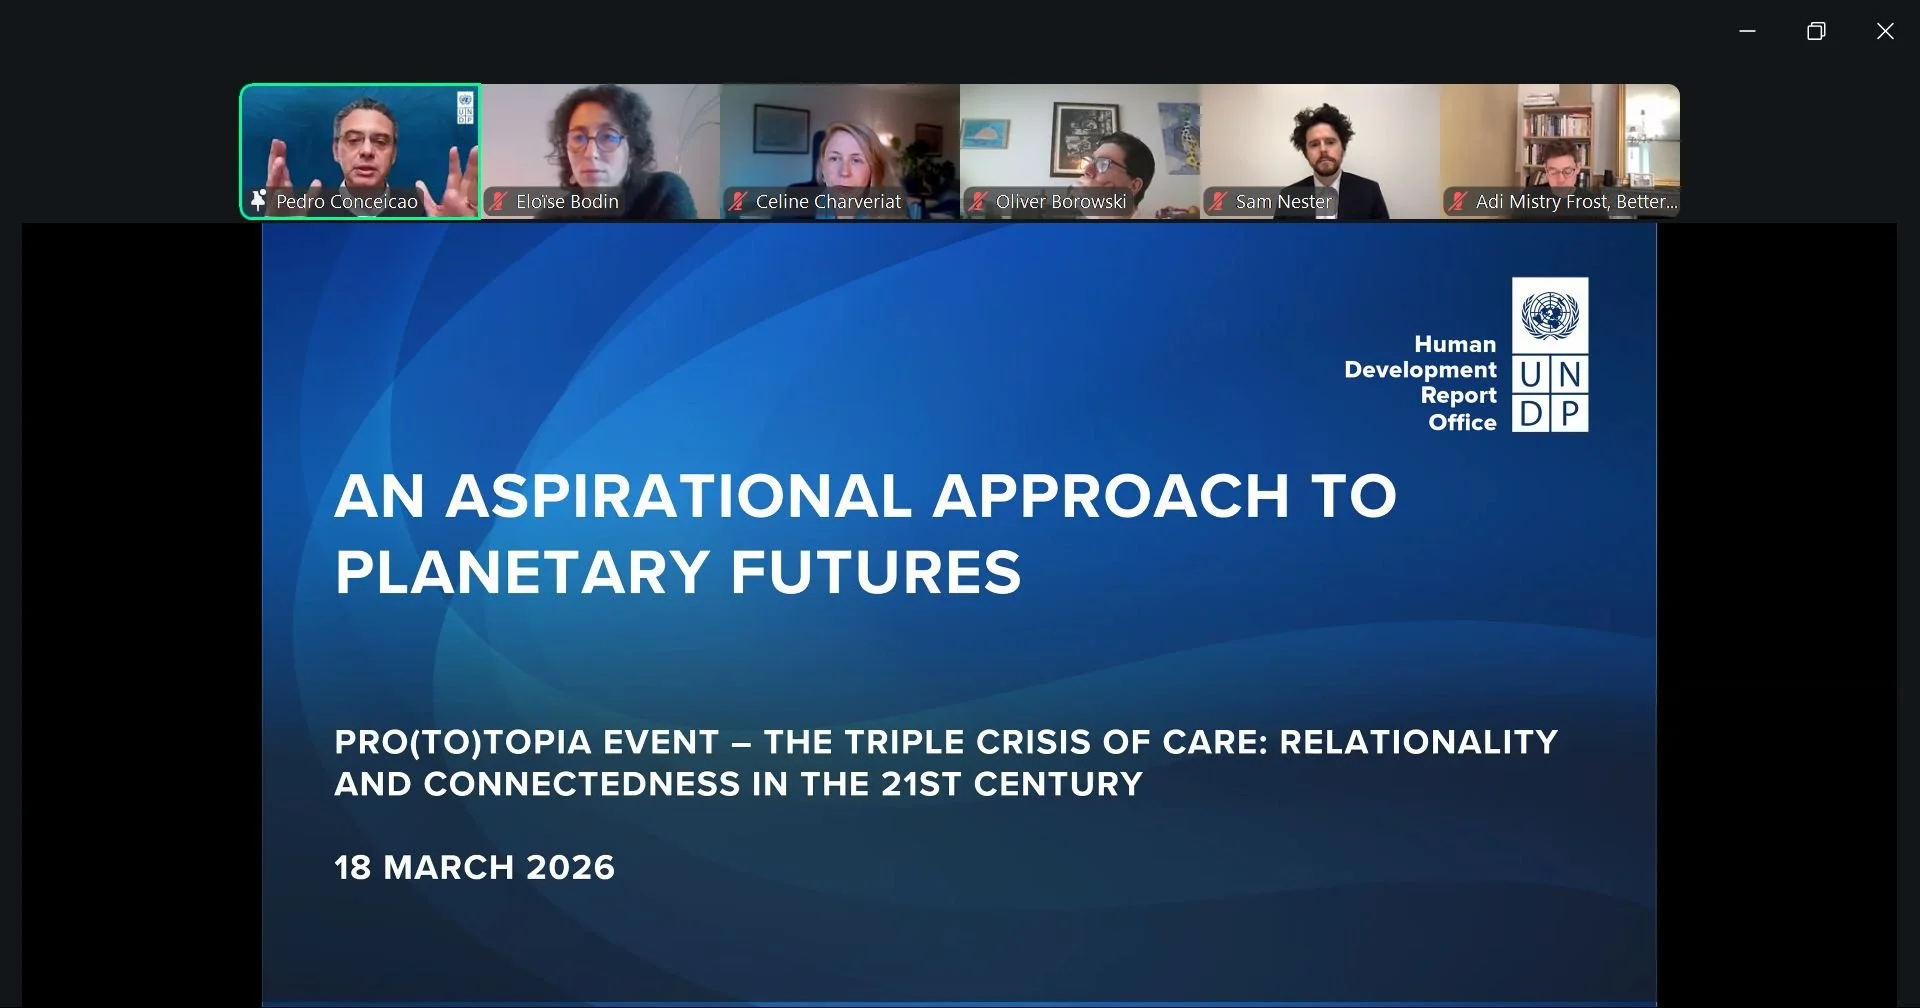Viewport: 1920px width, 1008px height.
Task: Click the name label 'Adi Mistry Frost, Better...'
Action: 1576,201
